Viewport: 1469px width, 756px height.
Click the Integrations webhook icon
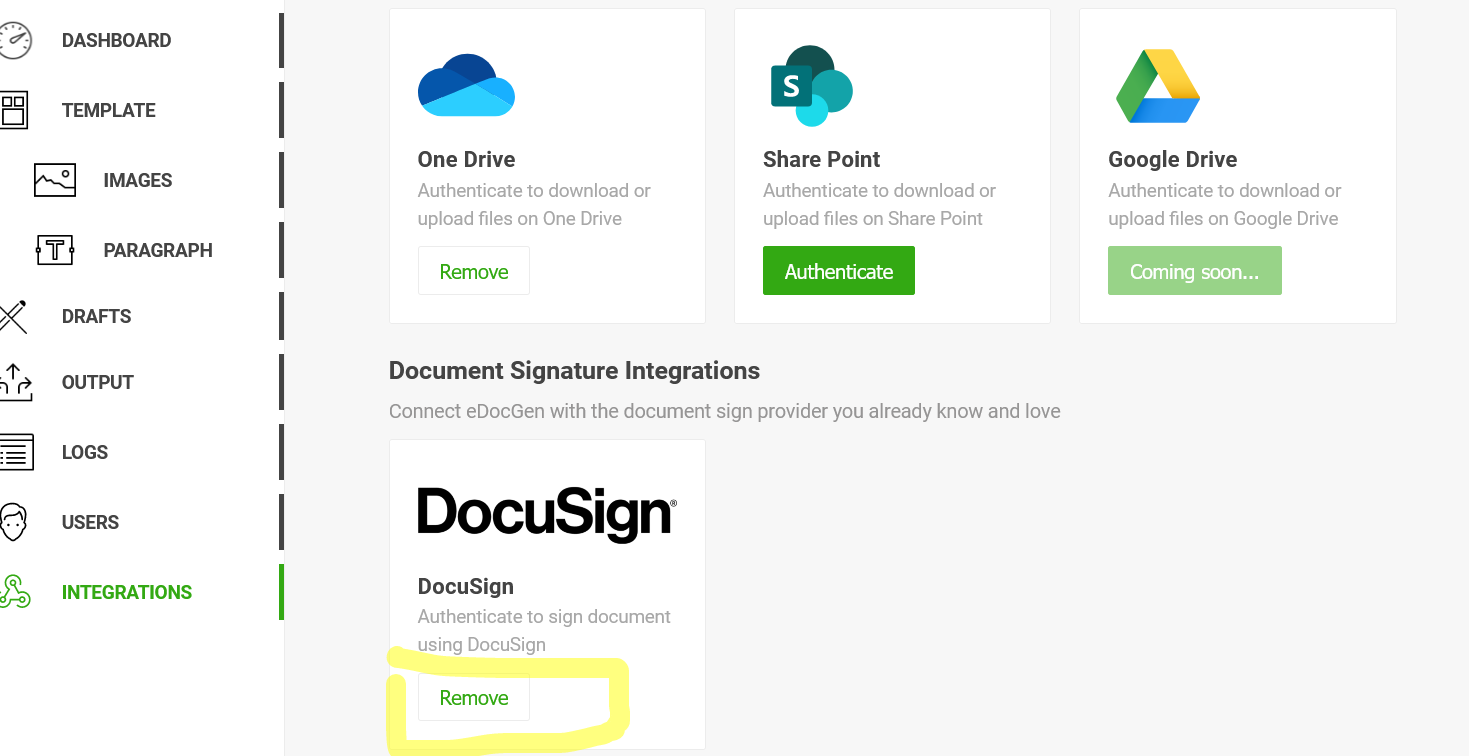pyautogui.click(x=15, y=592)
